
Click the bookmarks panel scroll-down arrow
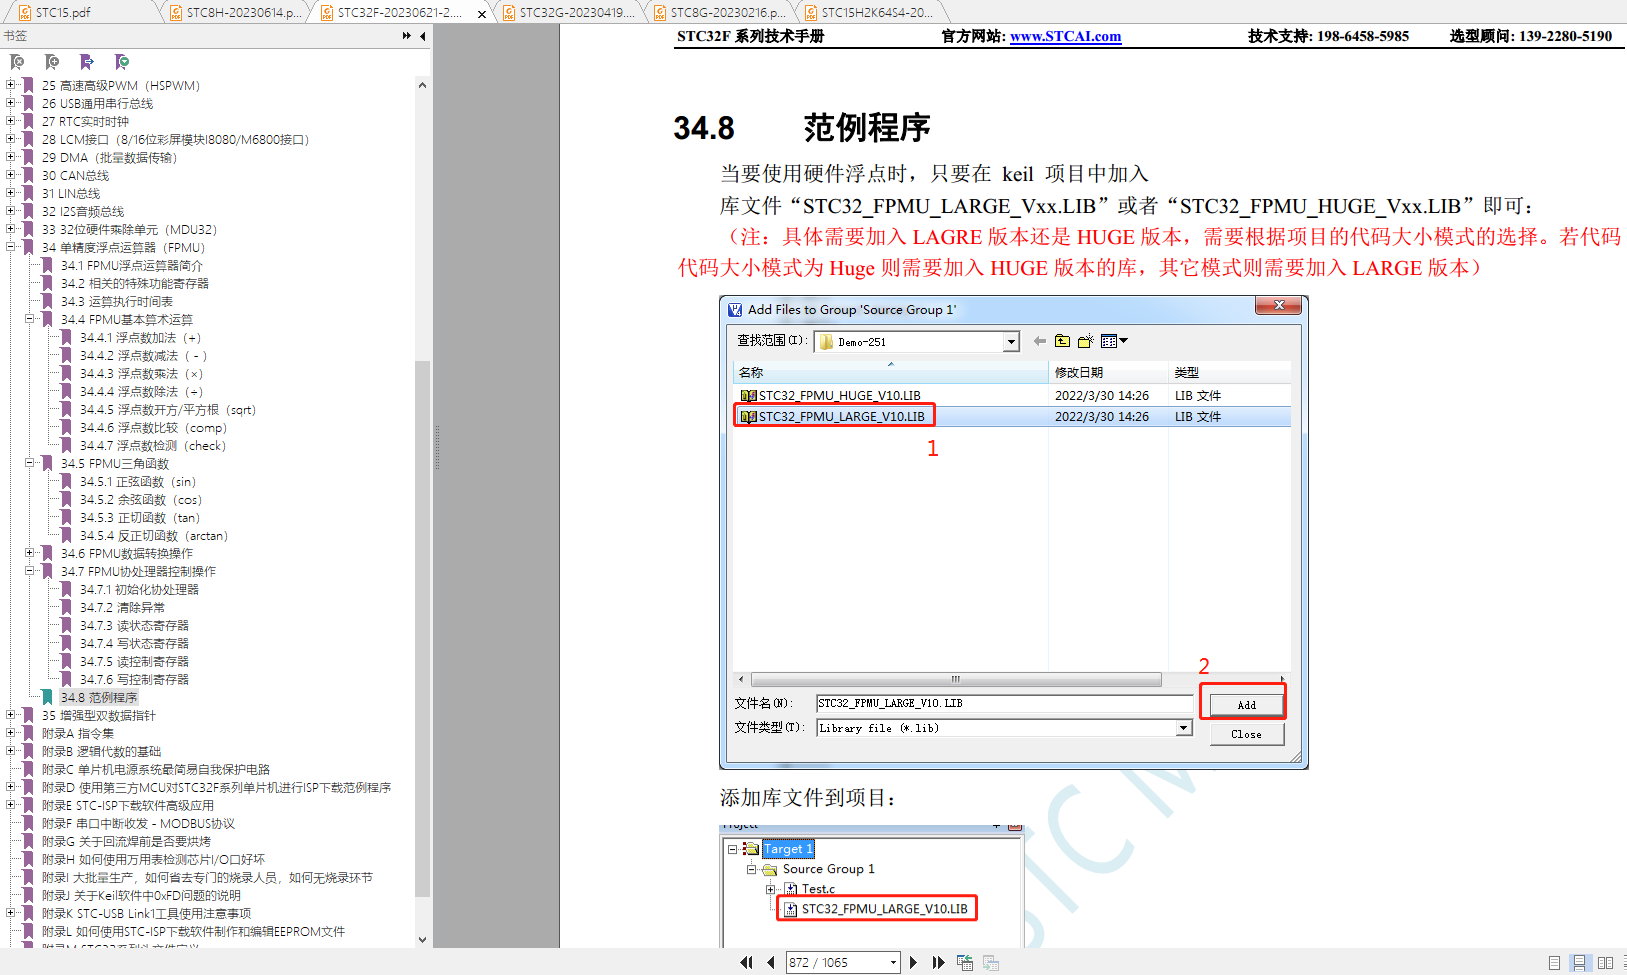(422, 940)
